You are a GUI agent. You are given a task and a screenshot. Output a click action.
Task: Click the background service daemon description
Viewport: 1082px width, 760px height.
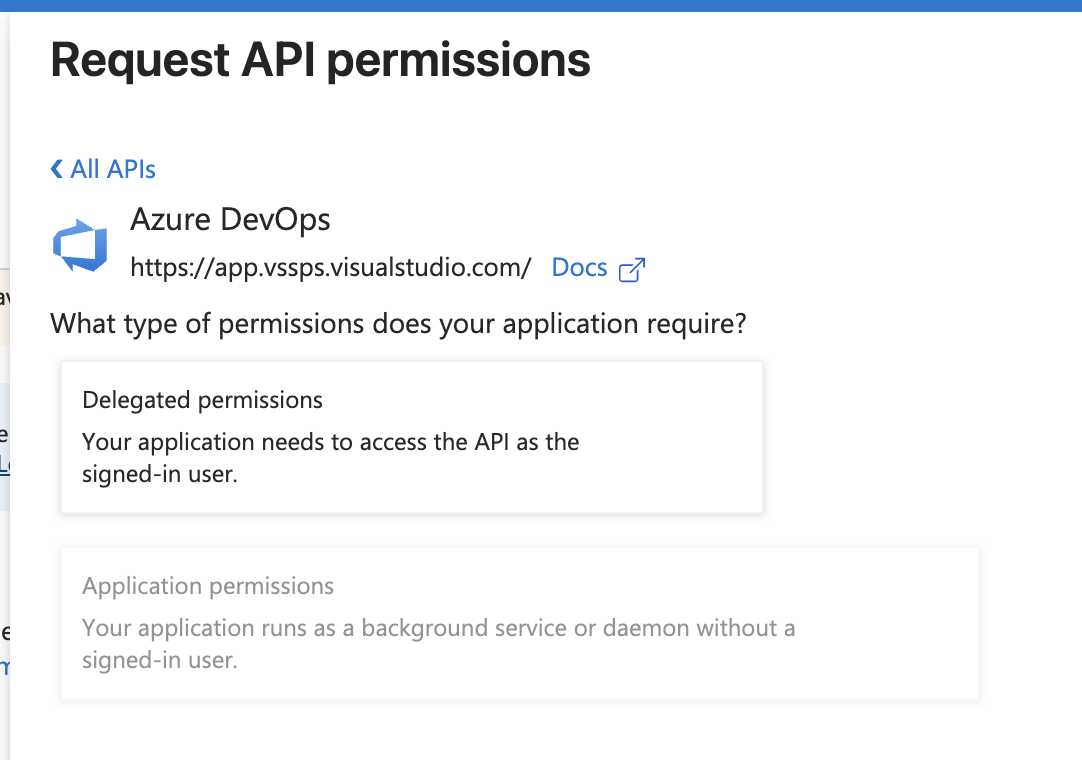[x=438, y=644]
